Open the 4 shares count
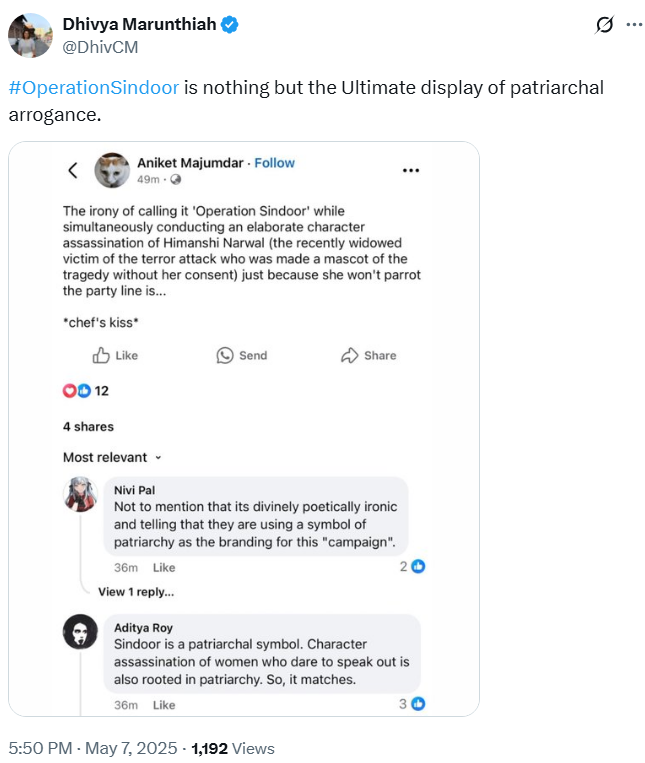This screenshot has height=763, width=645. pyautogui.click(x=88, y=426)
